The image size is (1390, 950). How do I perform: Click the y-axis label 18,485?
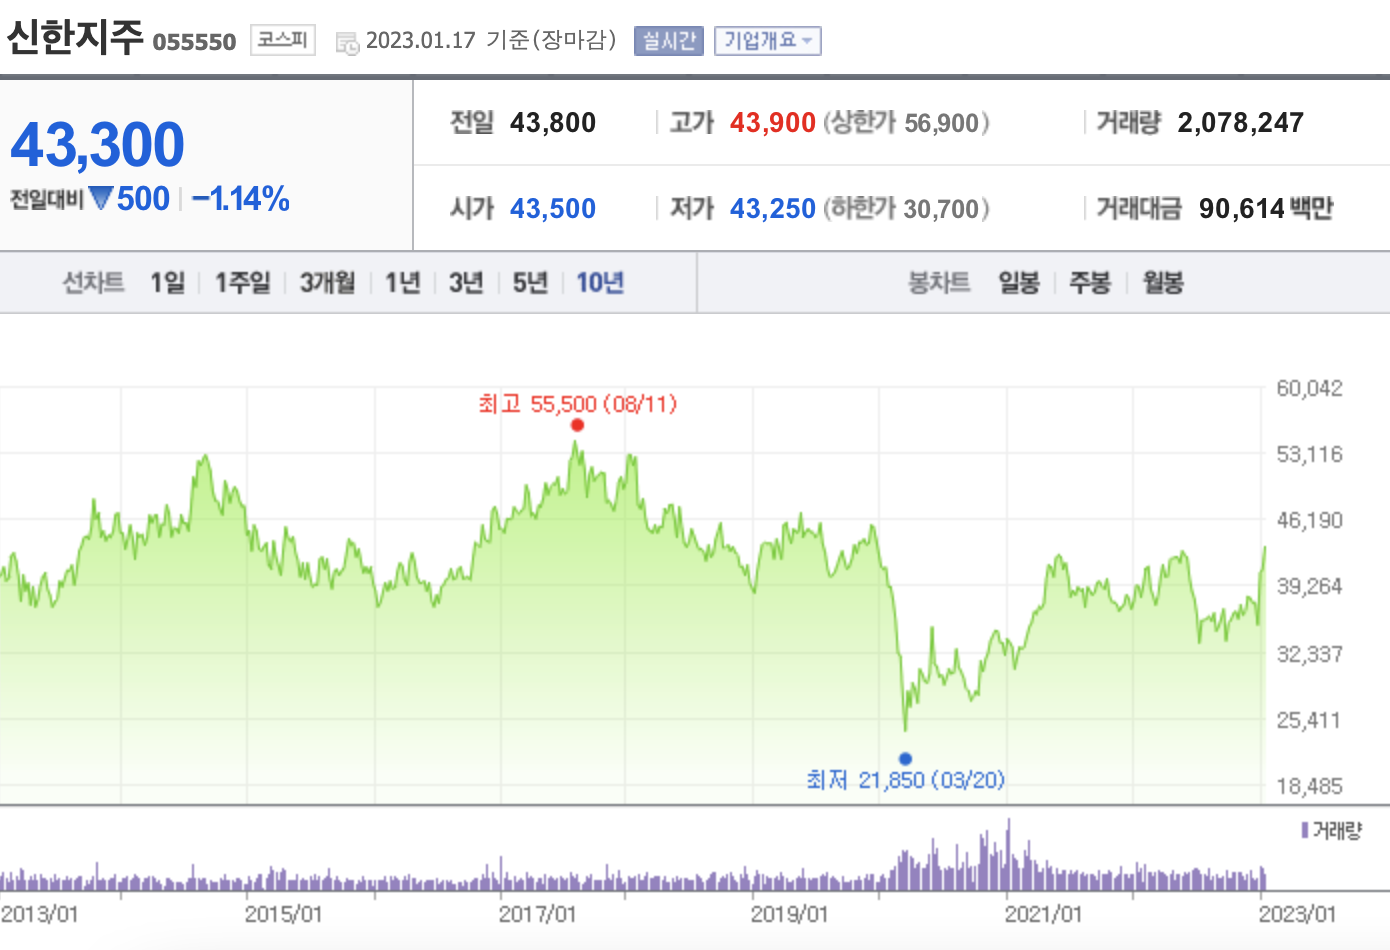tap(1309, 787)
